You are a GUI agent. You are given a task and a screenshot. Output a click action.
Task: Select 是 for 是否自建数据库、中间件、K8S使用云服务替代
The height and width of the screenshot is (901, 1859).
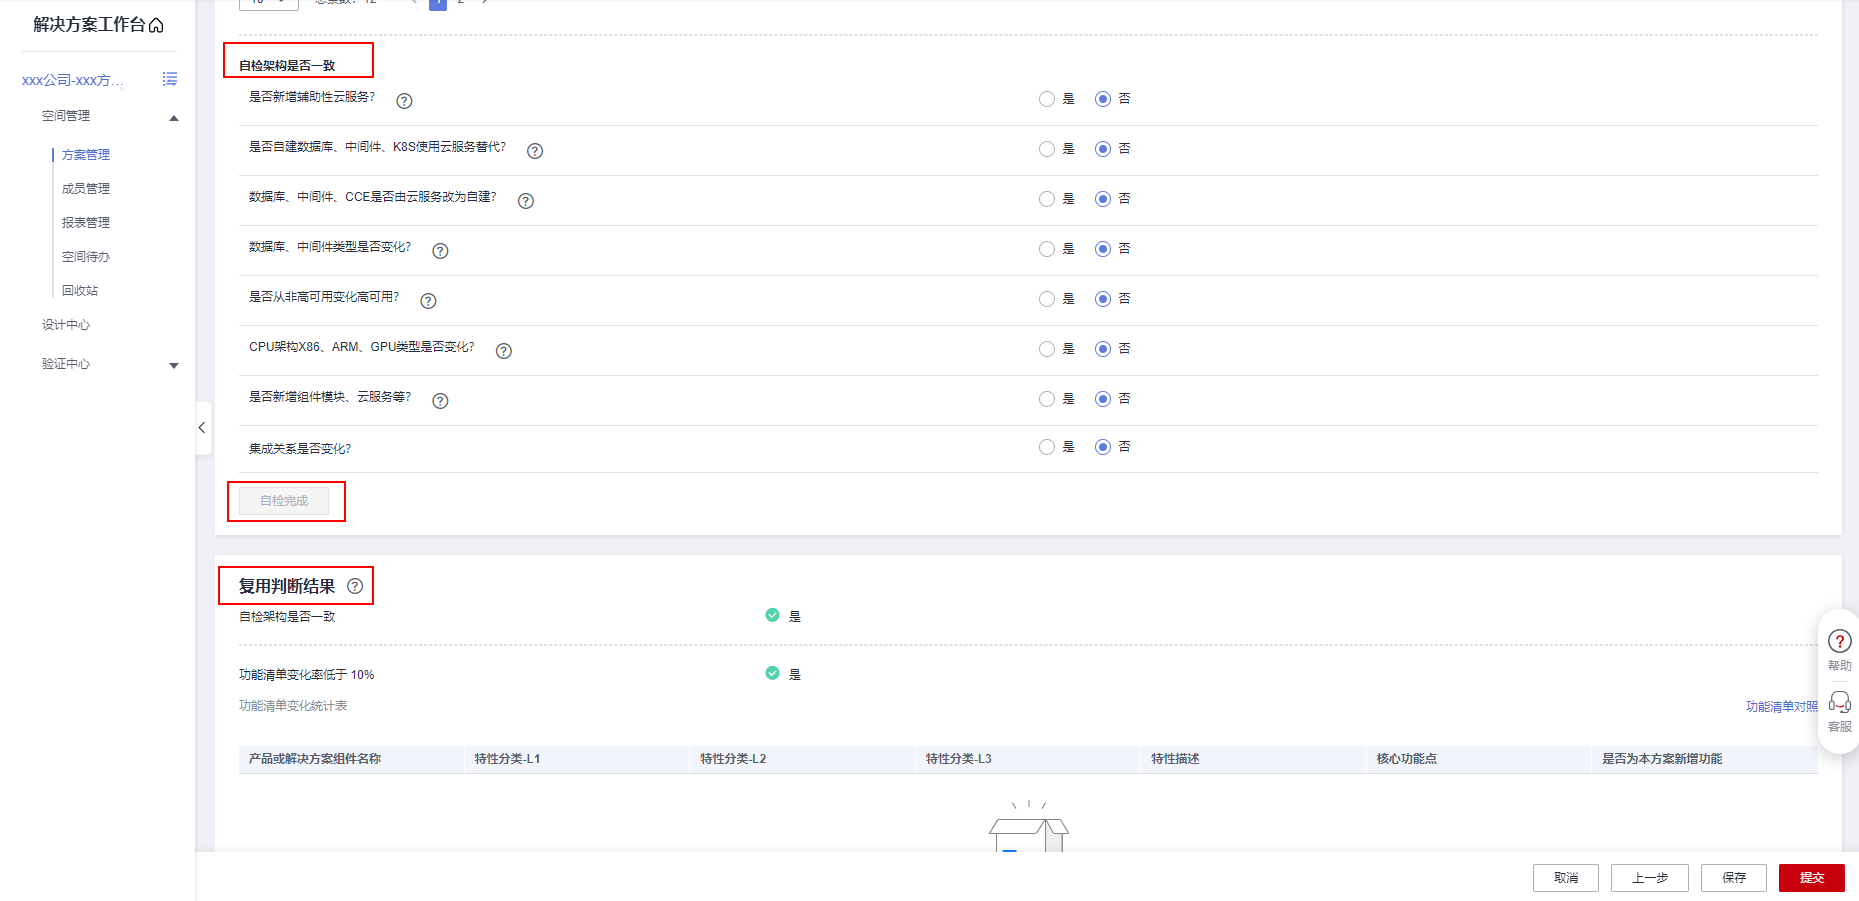point(1047,149)
